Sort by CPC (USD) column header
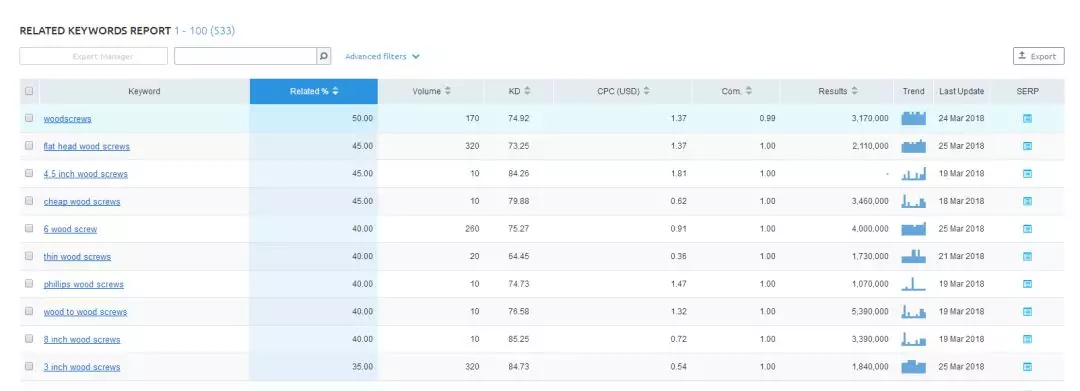 pos(623,91)
